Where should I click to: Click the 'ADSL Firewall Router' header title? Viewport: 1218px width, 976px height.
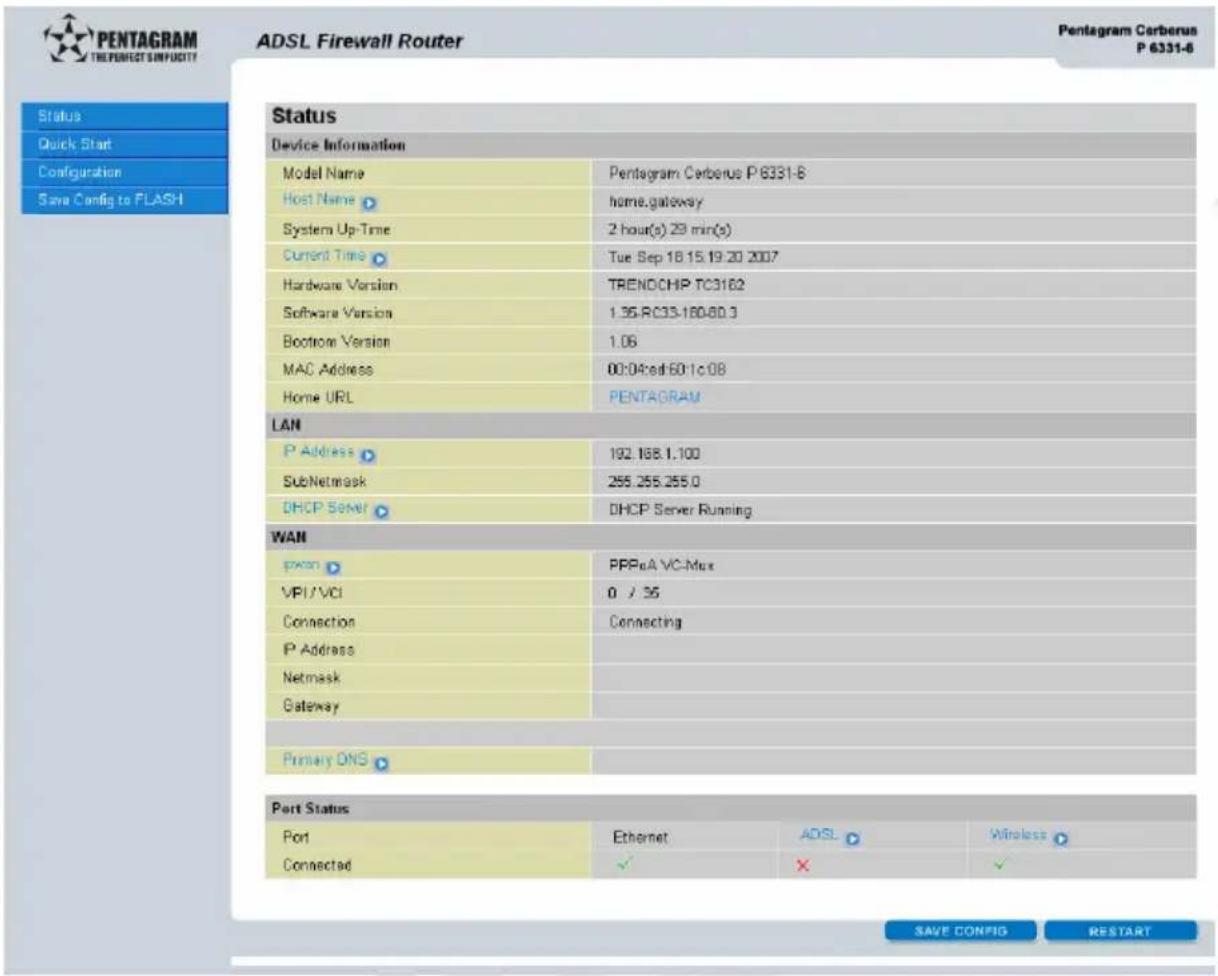360,43
